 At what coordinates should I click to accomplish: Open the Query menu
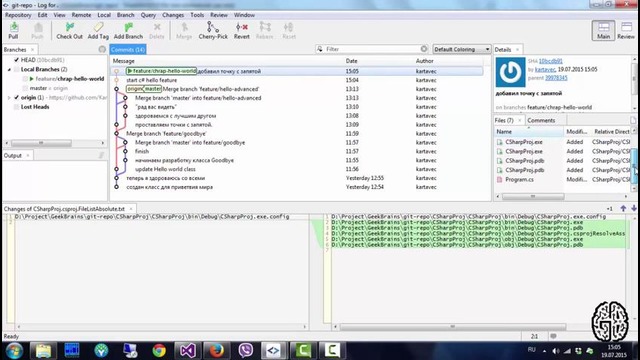[x=148, y=15]
